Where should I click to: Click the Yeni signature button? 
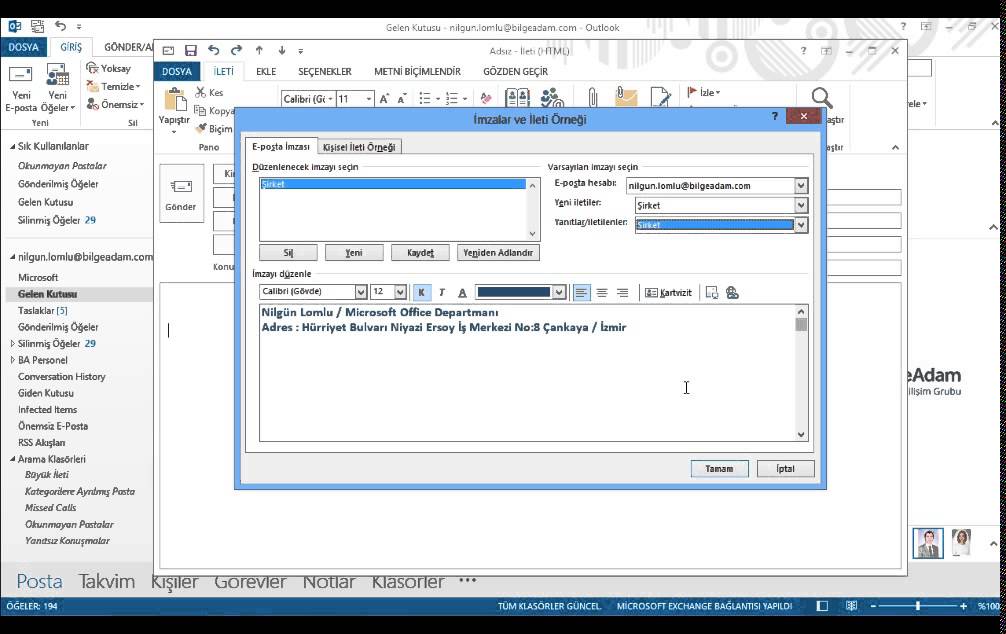pyautogui.click(x=354, y=253)
